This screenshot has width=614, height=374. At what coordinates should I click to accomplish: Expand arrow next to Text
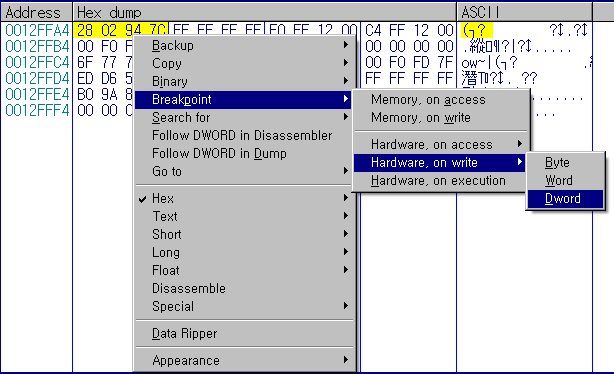tap(346, 216)
